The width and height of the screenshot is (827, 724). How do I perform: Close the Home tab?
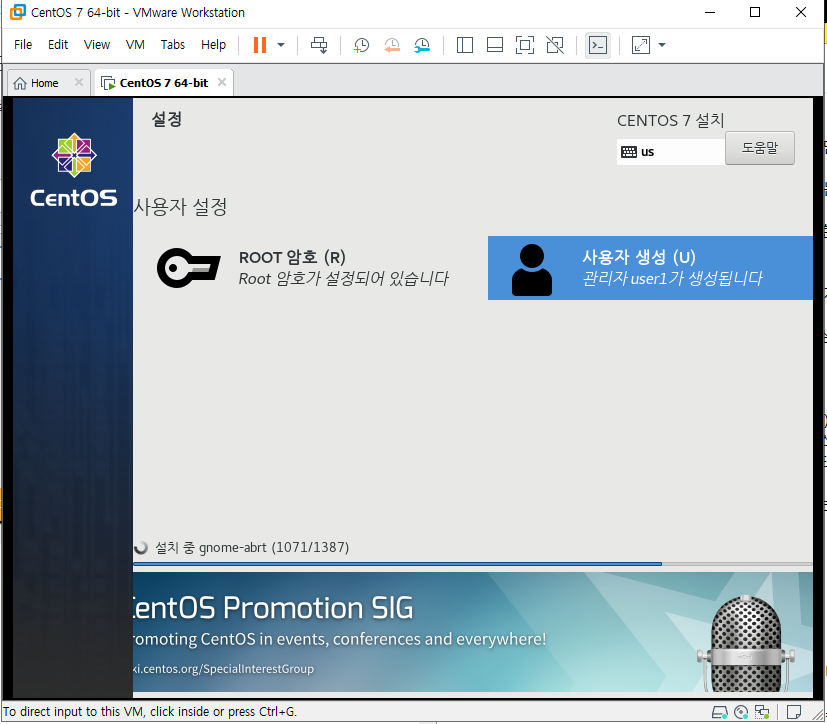pyautogui.click(x=79, y=82)
